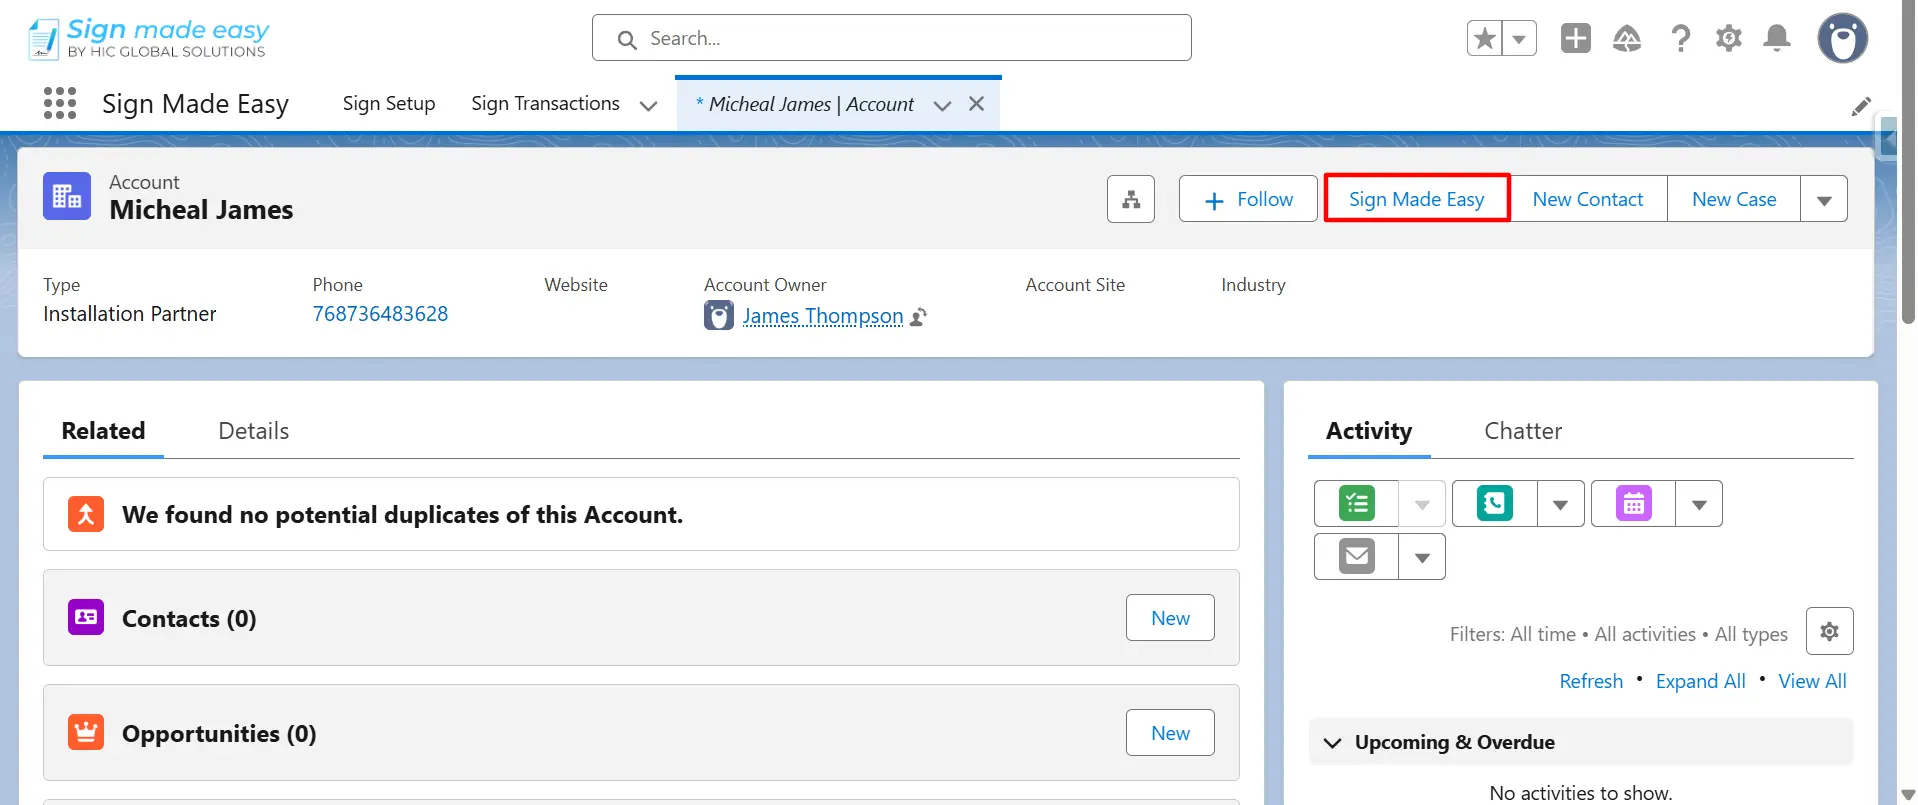This screenshot has height=805, width=1918.
Task: Call phone number 768736483628
Action: [x=380, y=314]
